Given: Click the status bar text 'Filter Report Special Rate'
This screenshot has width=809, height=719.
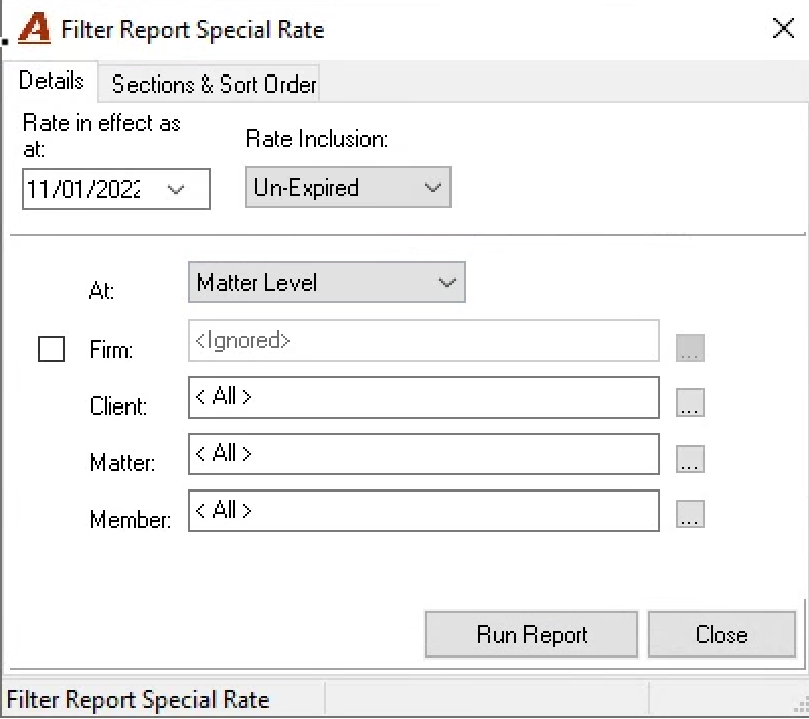Looking at the screenshot, I should click(x=138, y=700).
